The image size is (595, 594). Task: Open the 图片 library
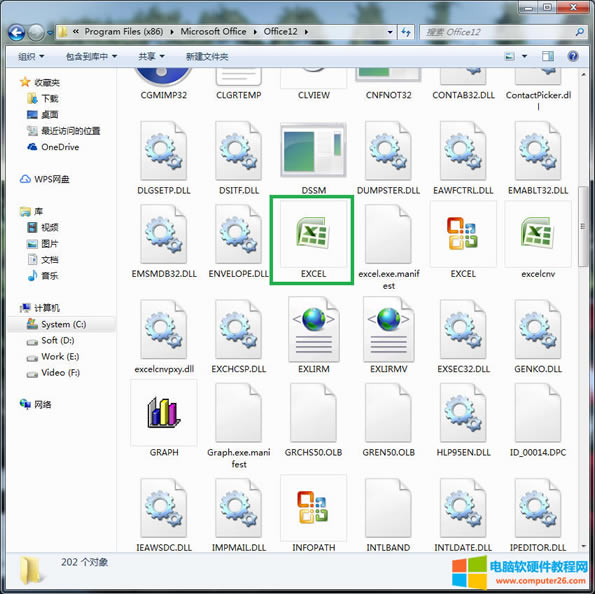coord(43,244)
